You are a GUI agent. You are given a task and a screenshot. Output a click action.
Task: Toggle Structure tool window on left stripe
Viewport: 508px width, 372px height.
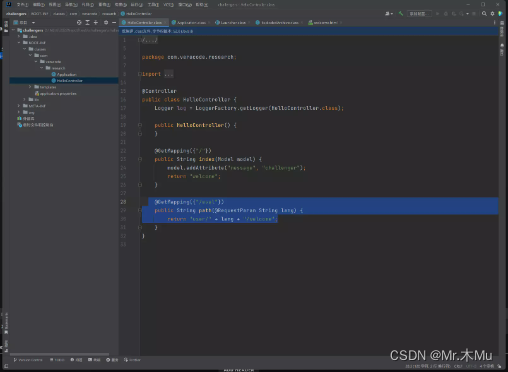coord(6,346)
